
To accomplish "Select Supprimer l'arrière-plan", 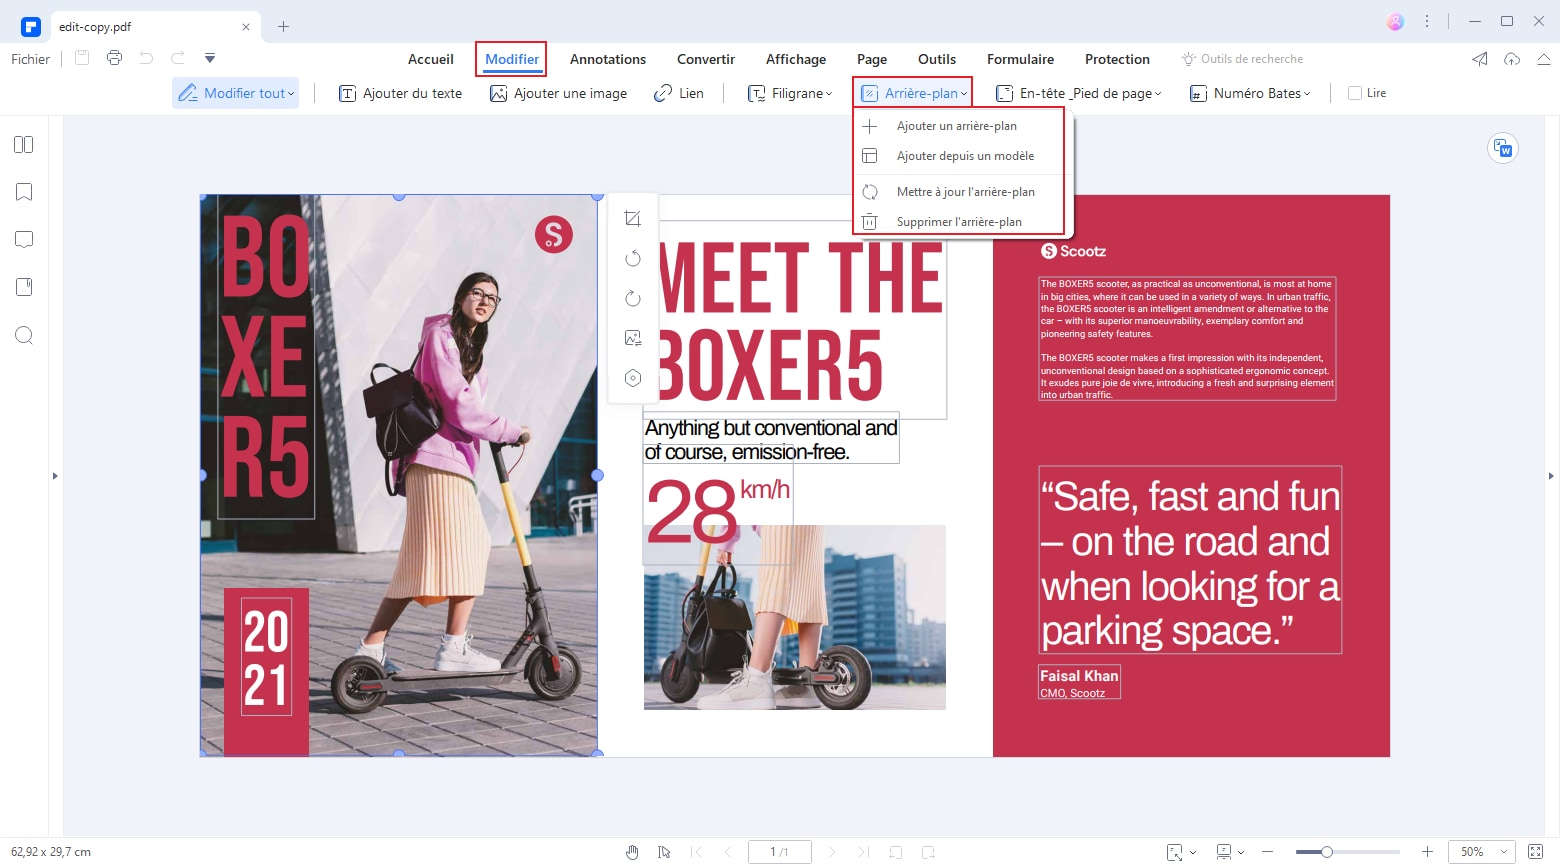I will [961, 222].
